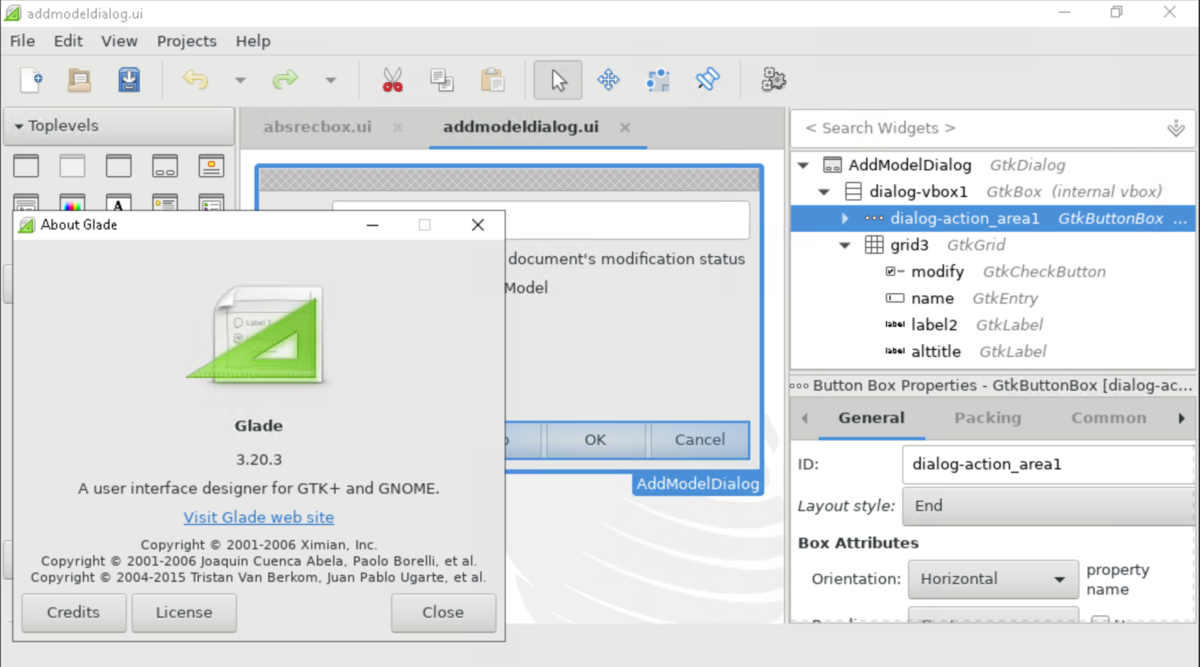The image size is (1200, 667).
Task: Open the undo history dropdown arrow
Action: 239,80
